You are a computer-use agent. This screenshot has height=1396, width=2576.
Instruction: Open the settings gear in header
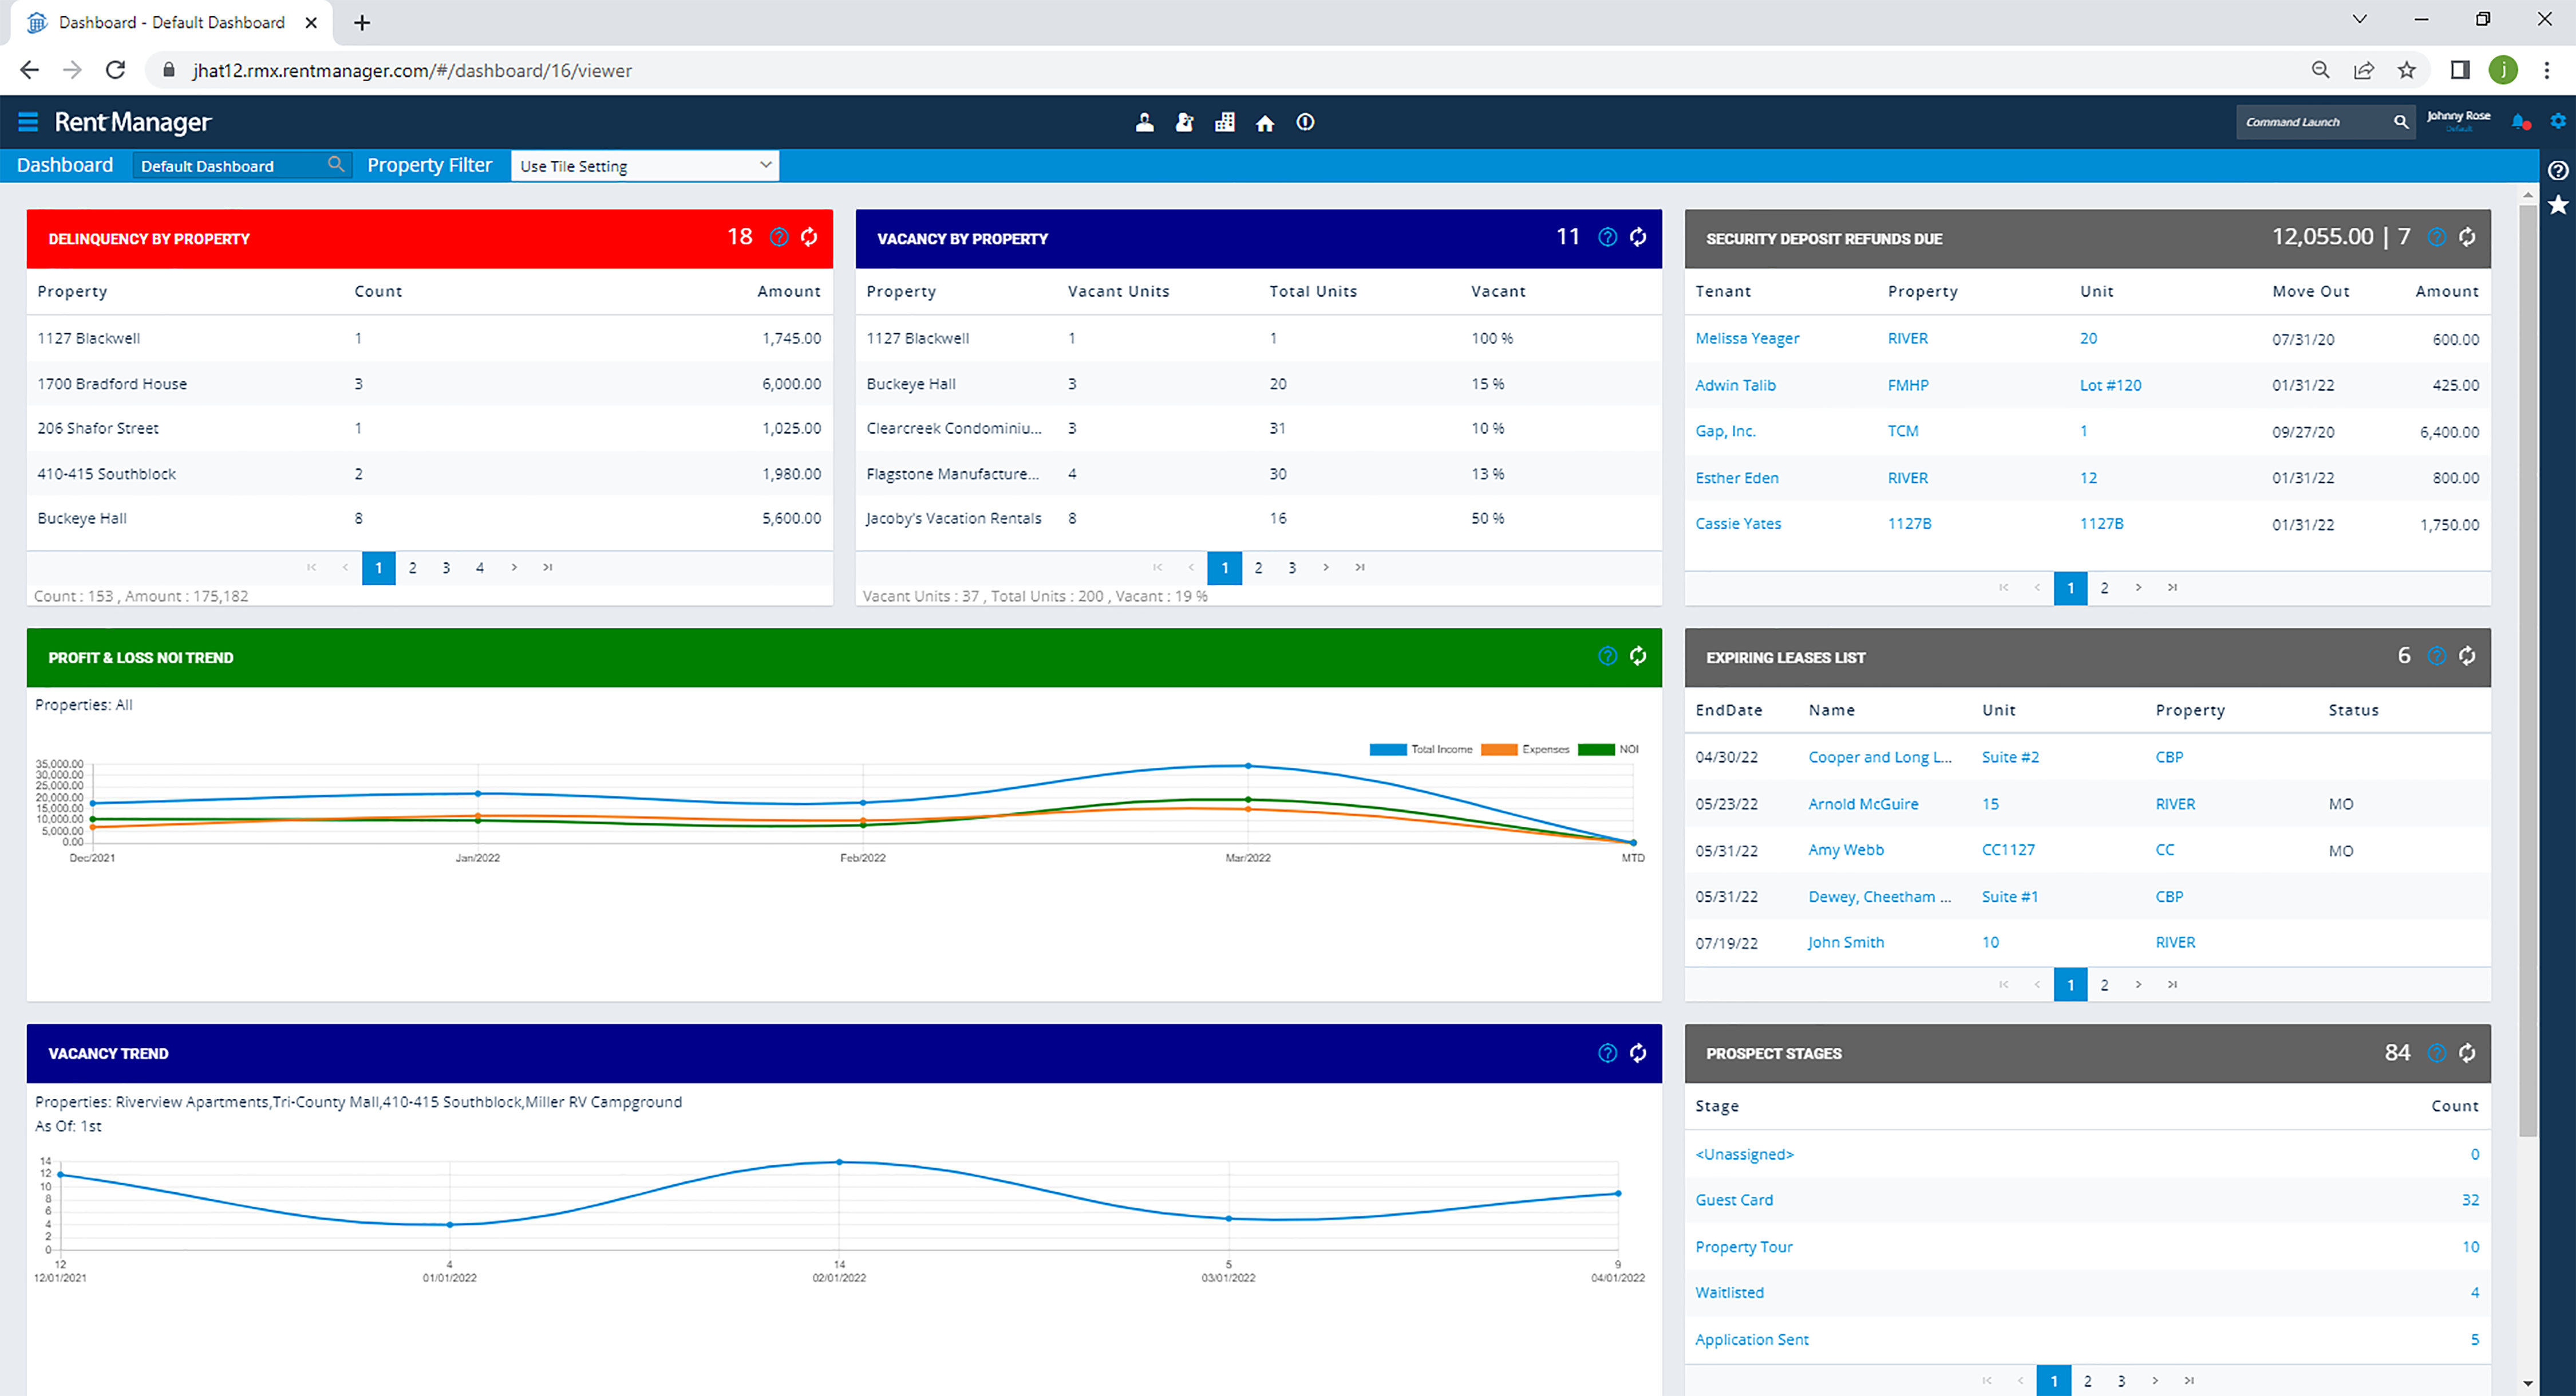click(2557, 121)
